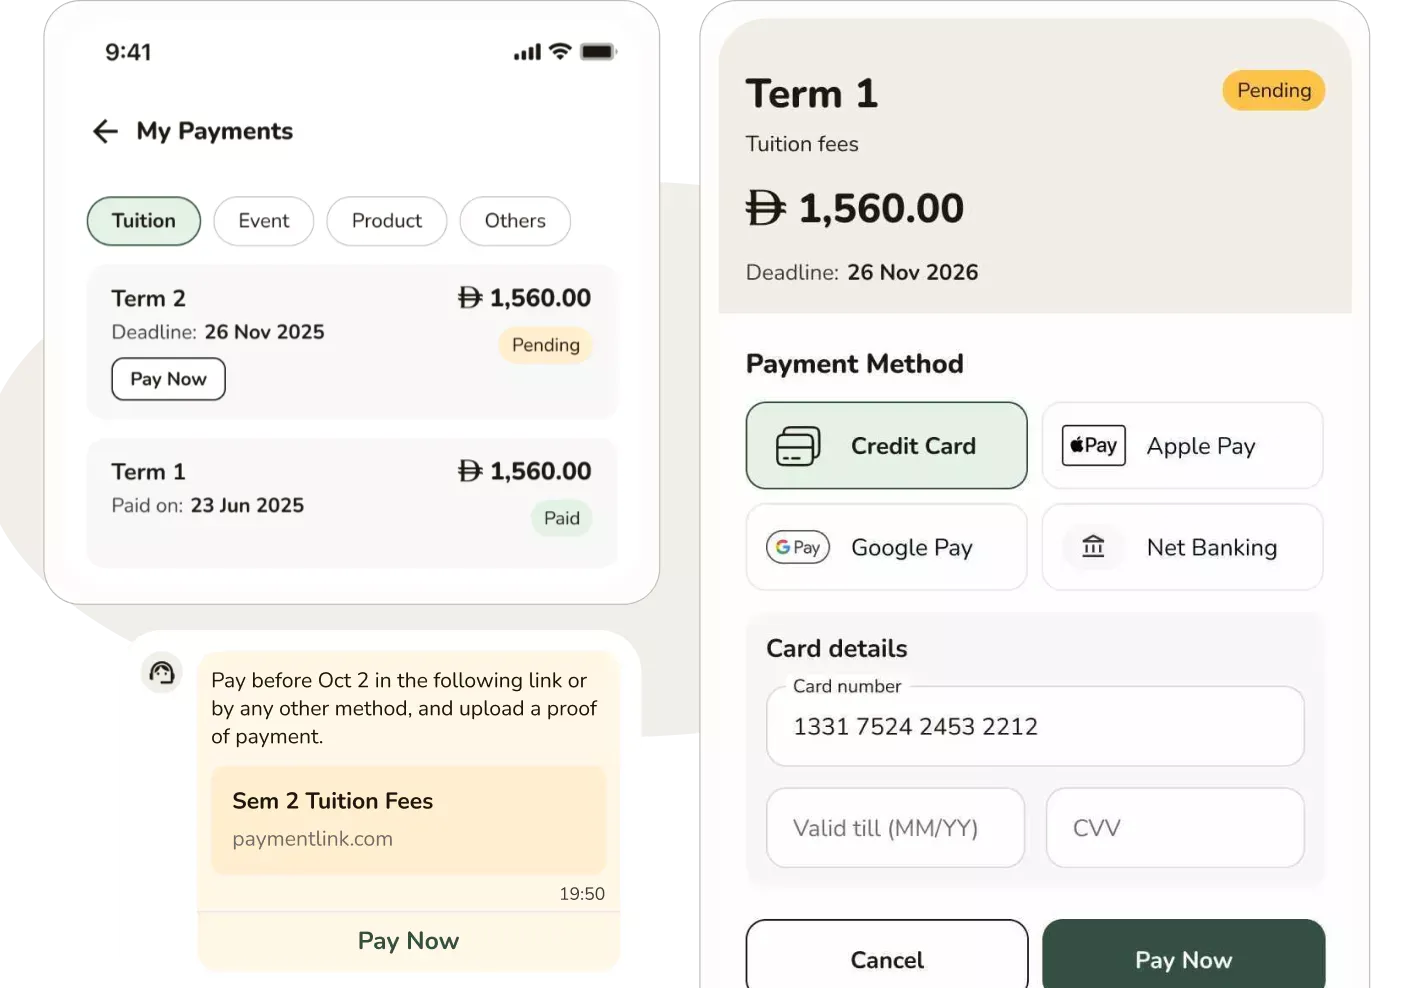This screenshot has width=1410, height=988.
Task: Open the paymentlink.com link
Action: [x=312, y=838]
